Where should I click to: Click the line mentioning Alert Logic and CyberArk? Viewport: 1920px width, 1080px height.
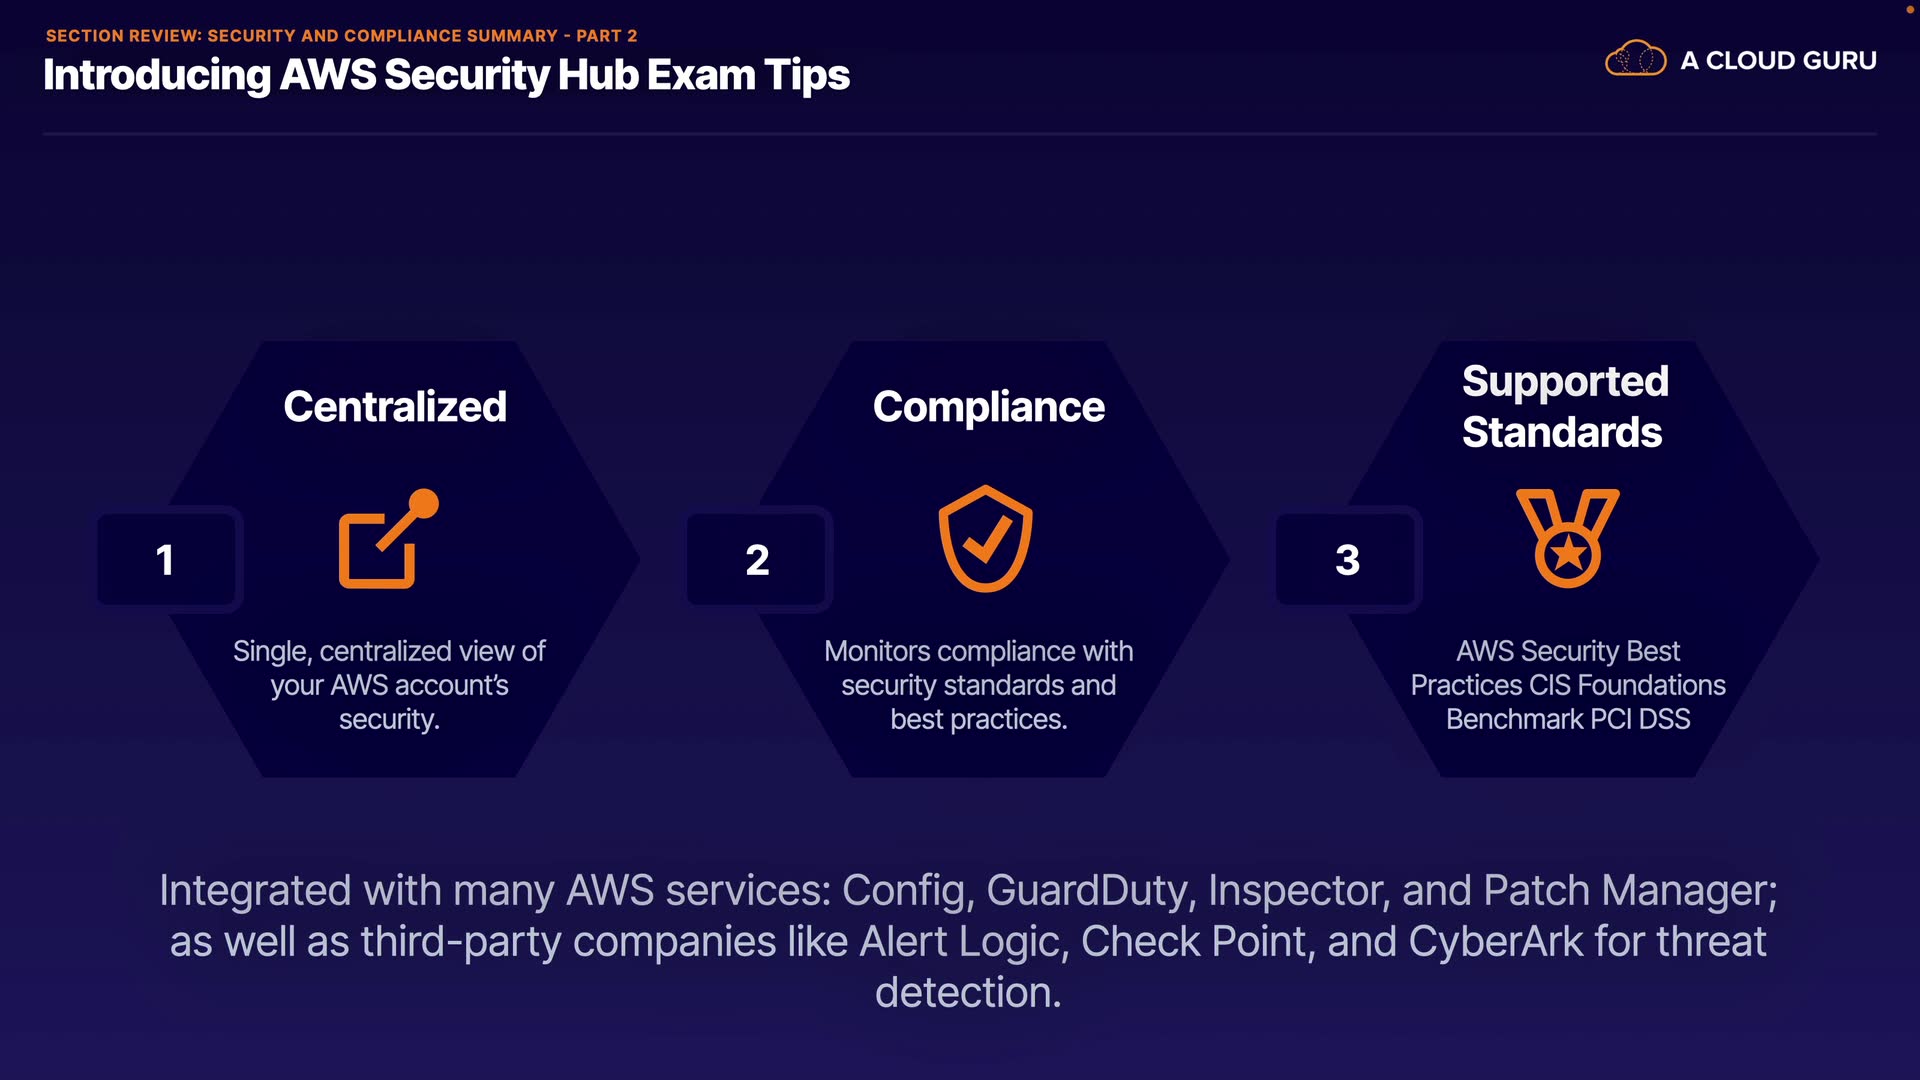[x=967, y=942]
